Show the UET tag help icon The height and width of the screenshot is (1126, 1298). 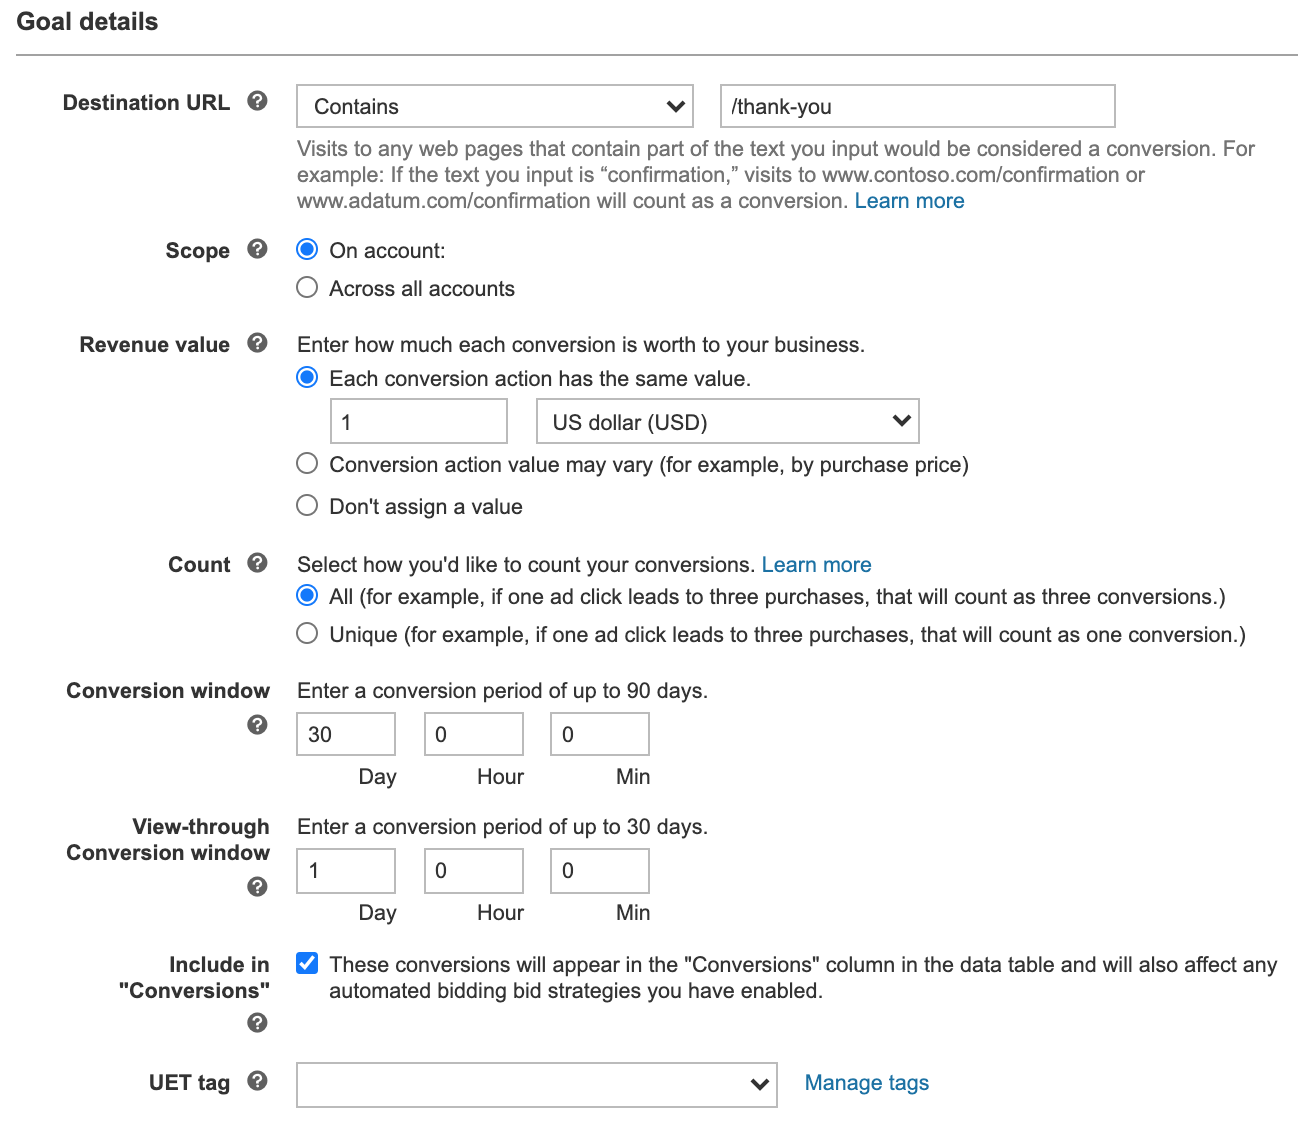(257, 1081)
